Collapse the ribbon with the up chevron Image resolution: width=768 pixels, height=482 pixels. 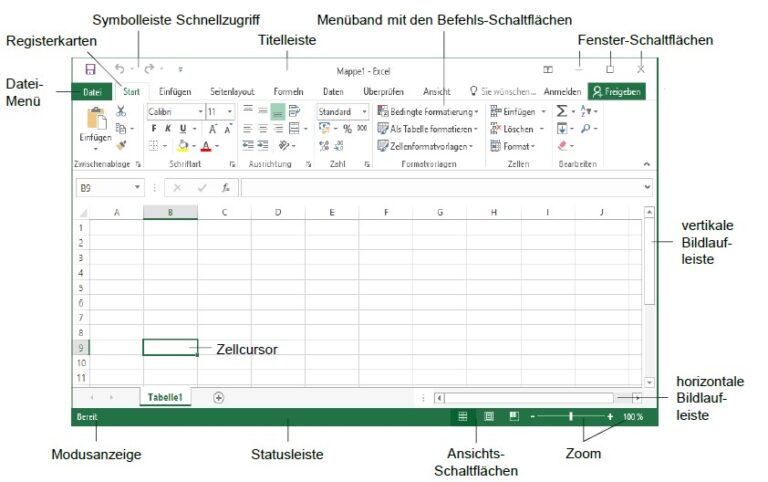click(x=647, y=164)
